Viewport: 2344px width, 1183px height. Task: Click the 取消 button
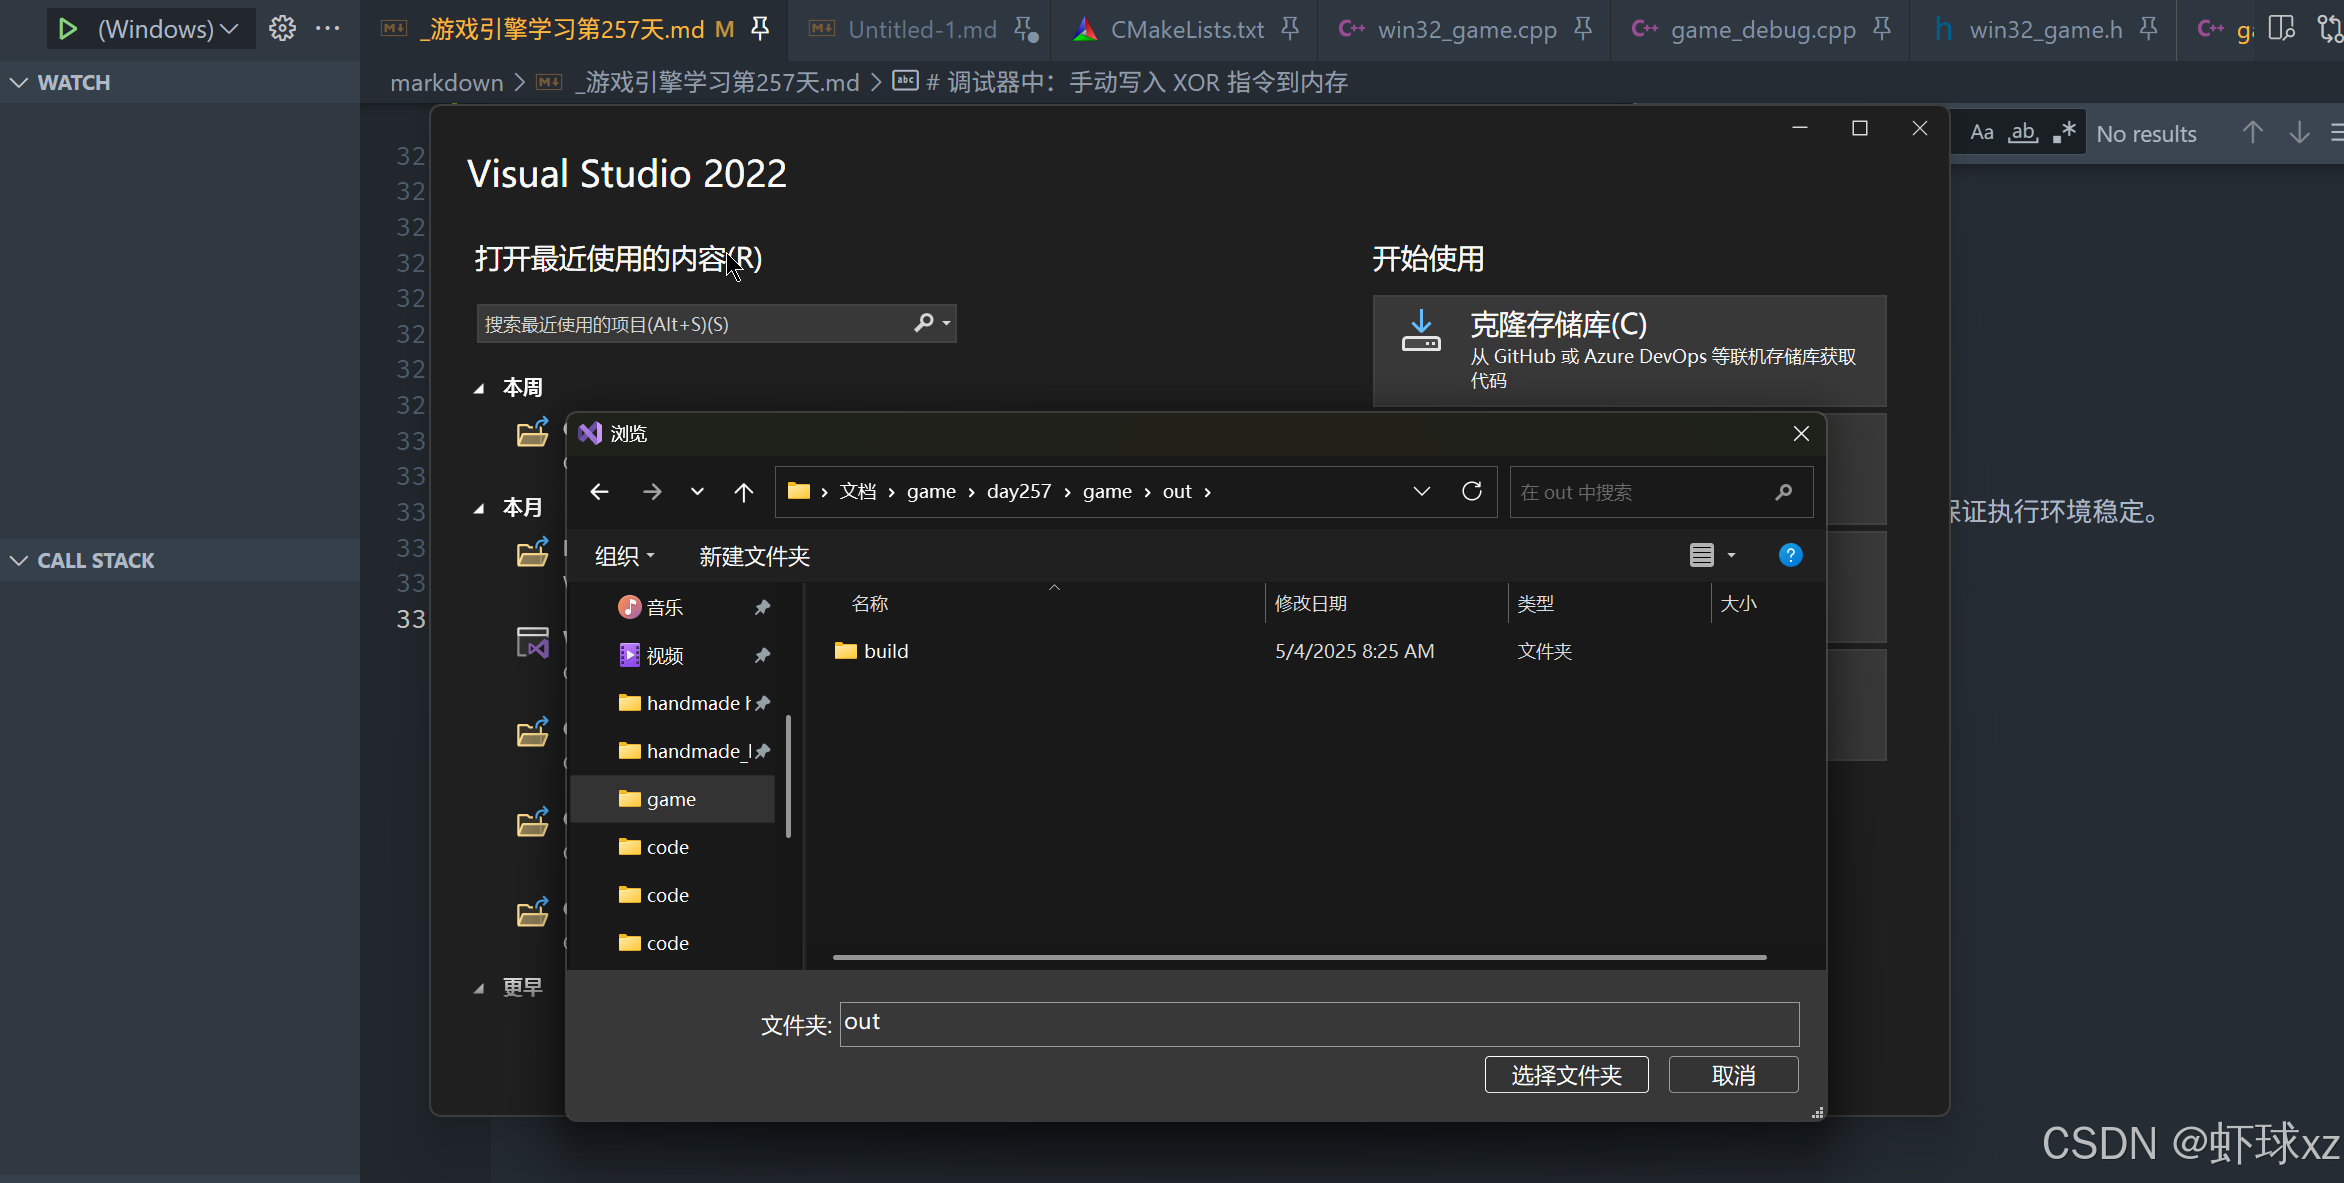click(x=1733, y=1075)
